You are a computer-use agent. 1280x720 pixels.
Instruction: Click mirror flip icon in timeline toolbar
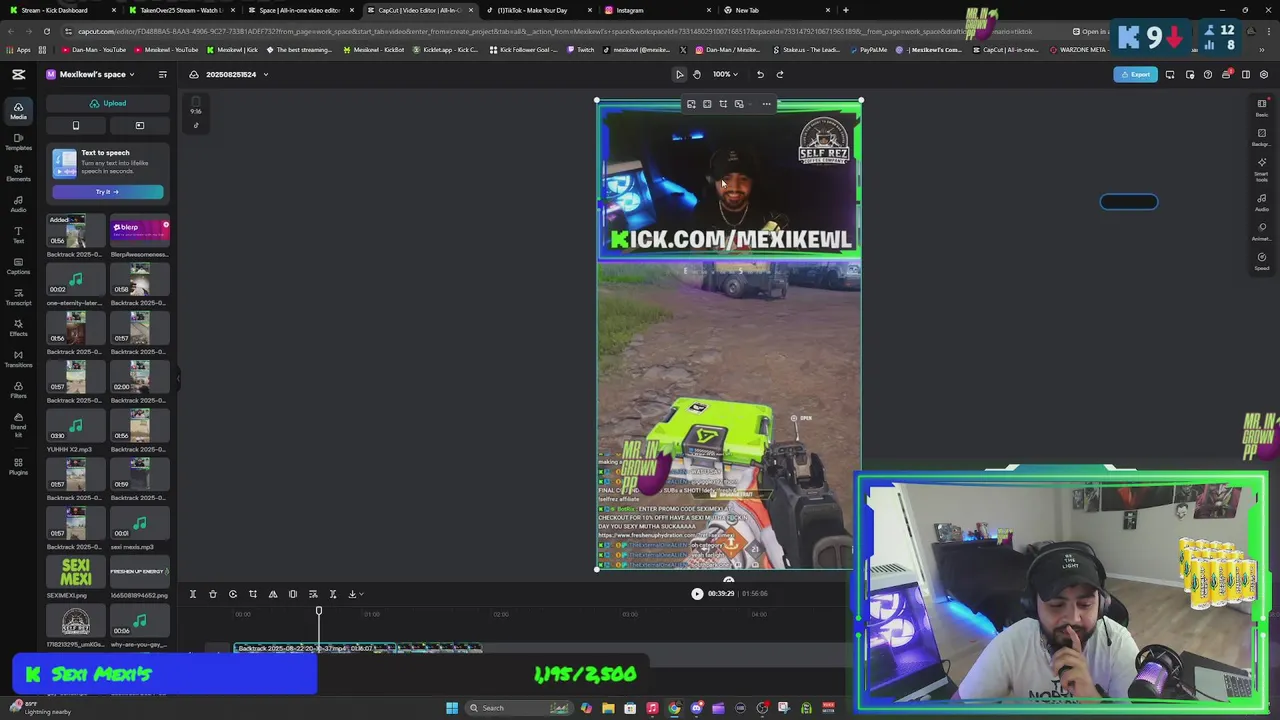coord(273,594)
